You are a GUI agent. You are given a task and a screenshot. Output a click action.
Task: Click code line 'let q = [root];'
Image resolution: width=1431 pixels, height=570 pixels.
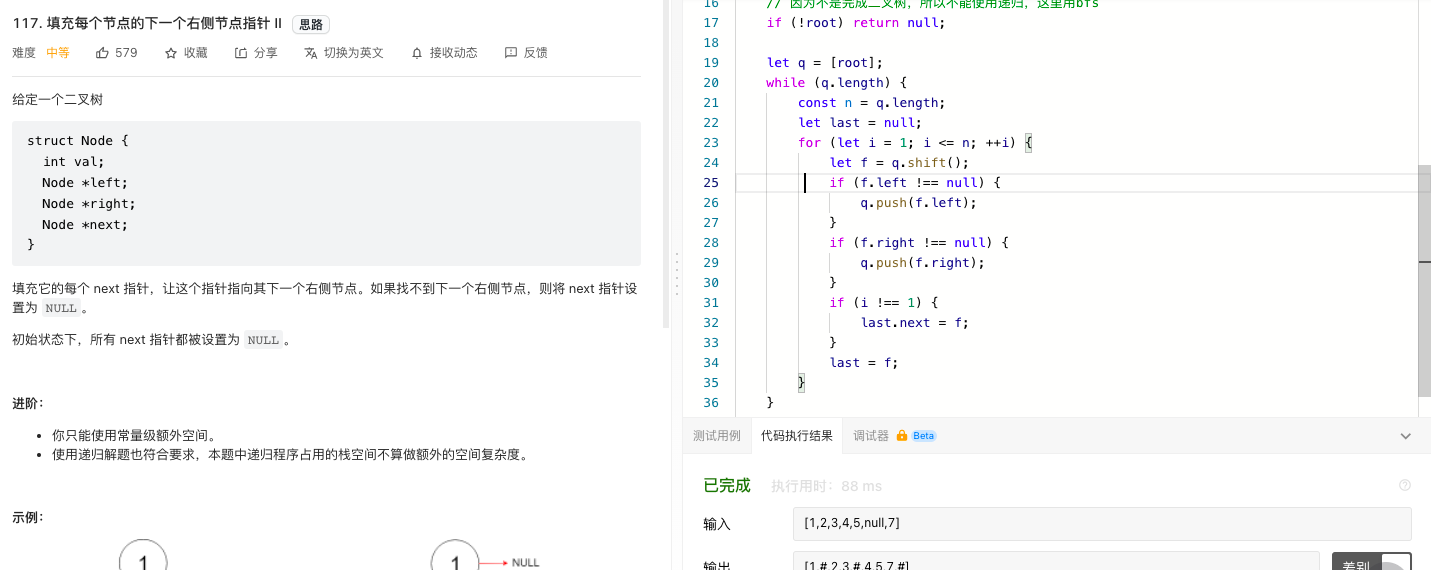click(x=824, y=63)
